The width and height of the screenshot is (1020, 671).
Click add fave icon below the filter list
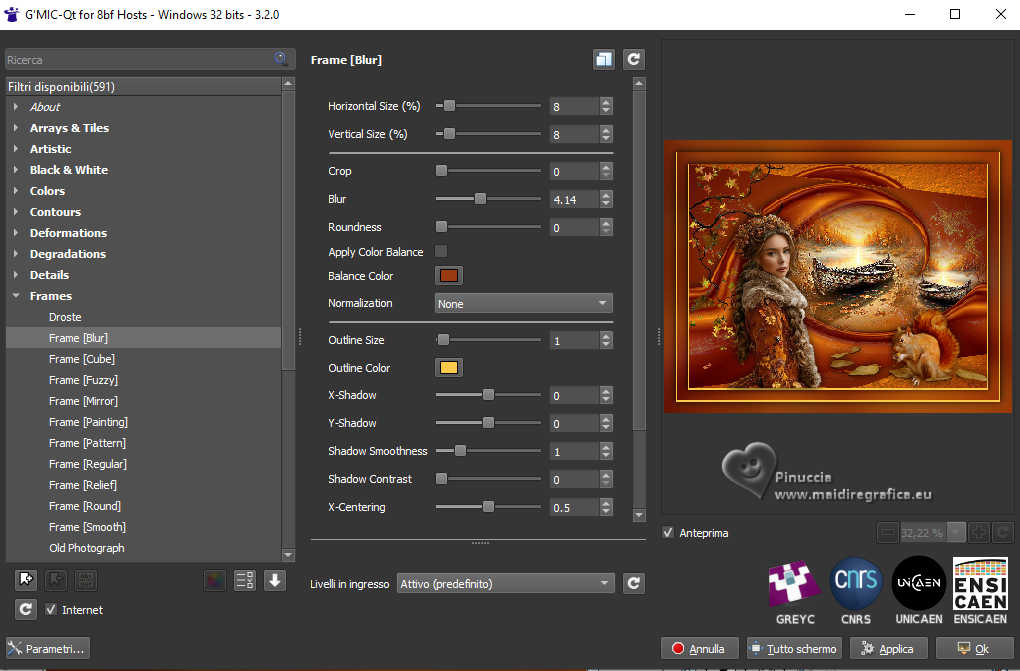(x=26, y=579)
